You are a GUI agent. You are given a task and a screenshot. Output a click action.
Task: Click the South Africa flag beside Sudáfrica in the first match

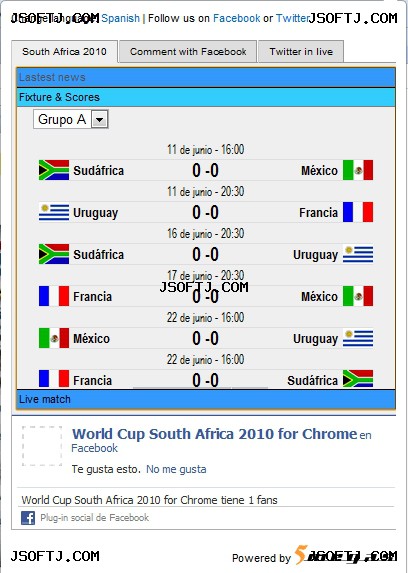pos(54,170)
